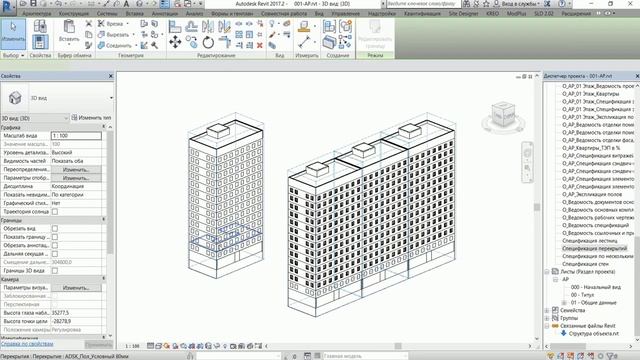Select the Rotate circular arrow tool
The image size is (640, 360).
208,42
